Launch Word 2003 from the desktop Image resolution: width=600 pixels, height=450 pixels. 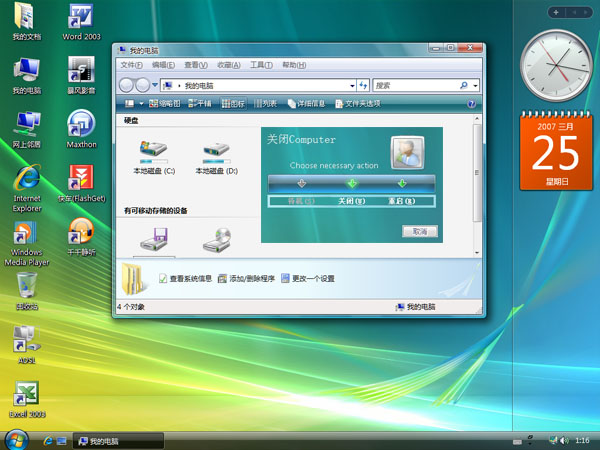81,21
